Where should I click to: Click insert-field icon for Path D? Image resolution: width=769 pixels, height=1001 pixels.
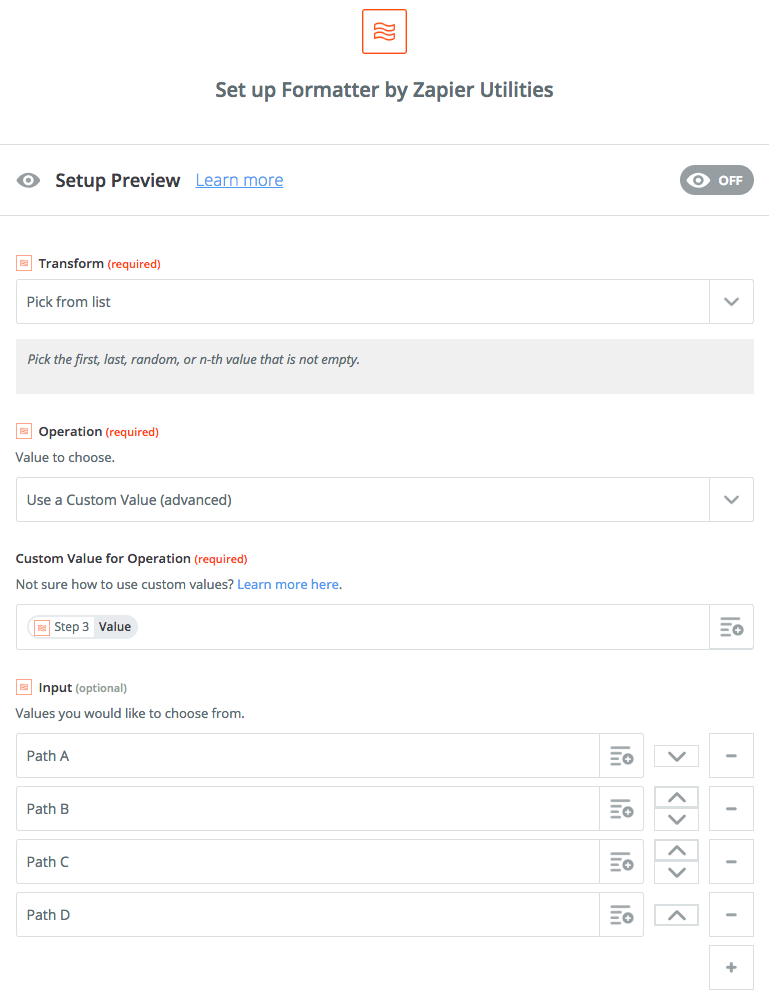621,915
